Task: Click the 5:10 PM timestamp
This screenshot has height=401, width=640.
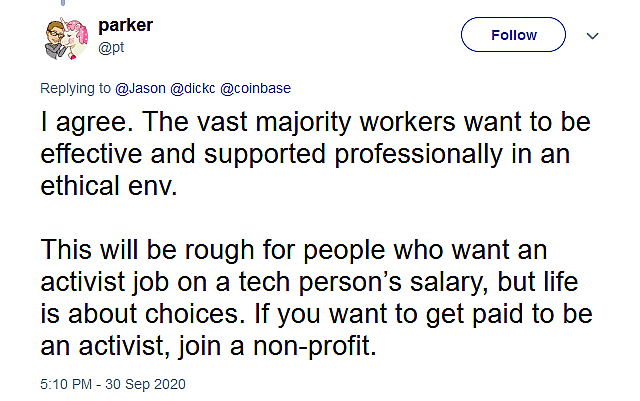Action: (x=67, y=385)
